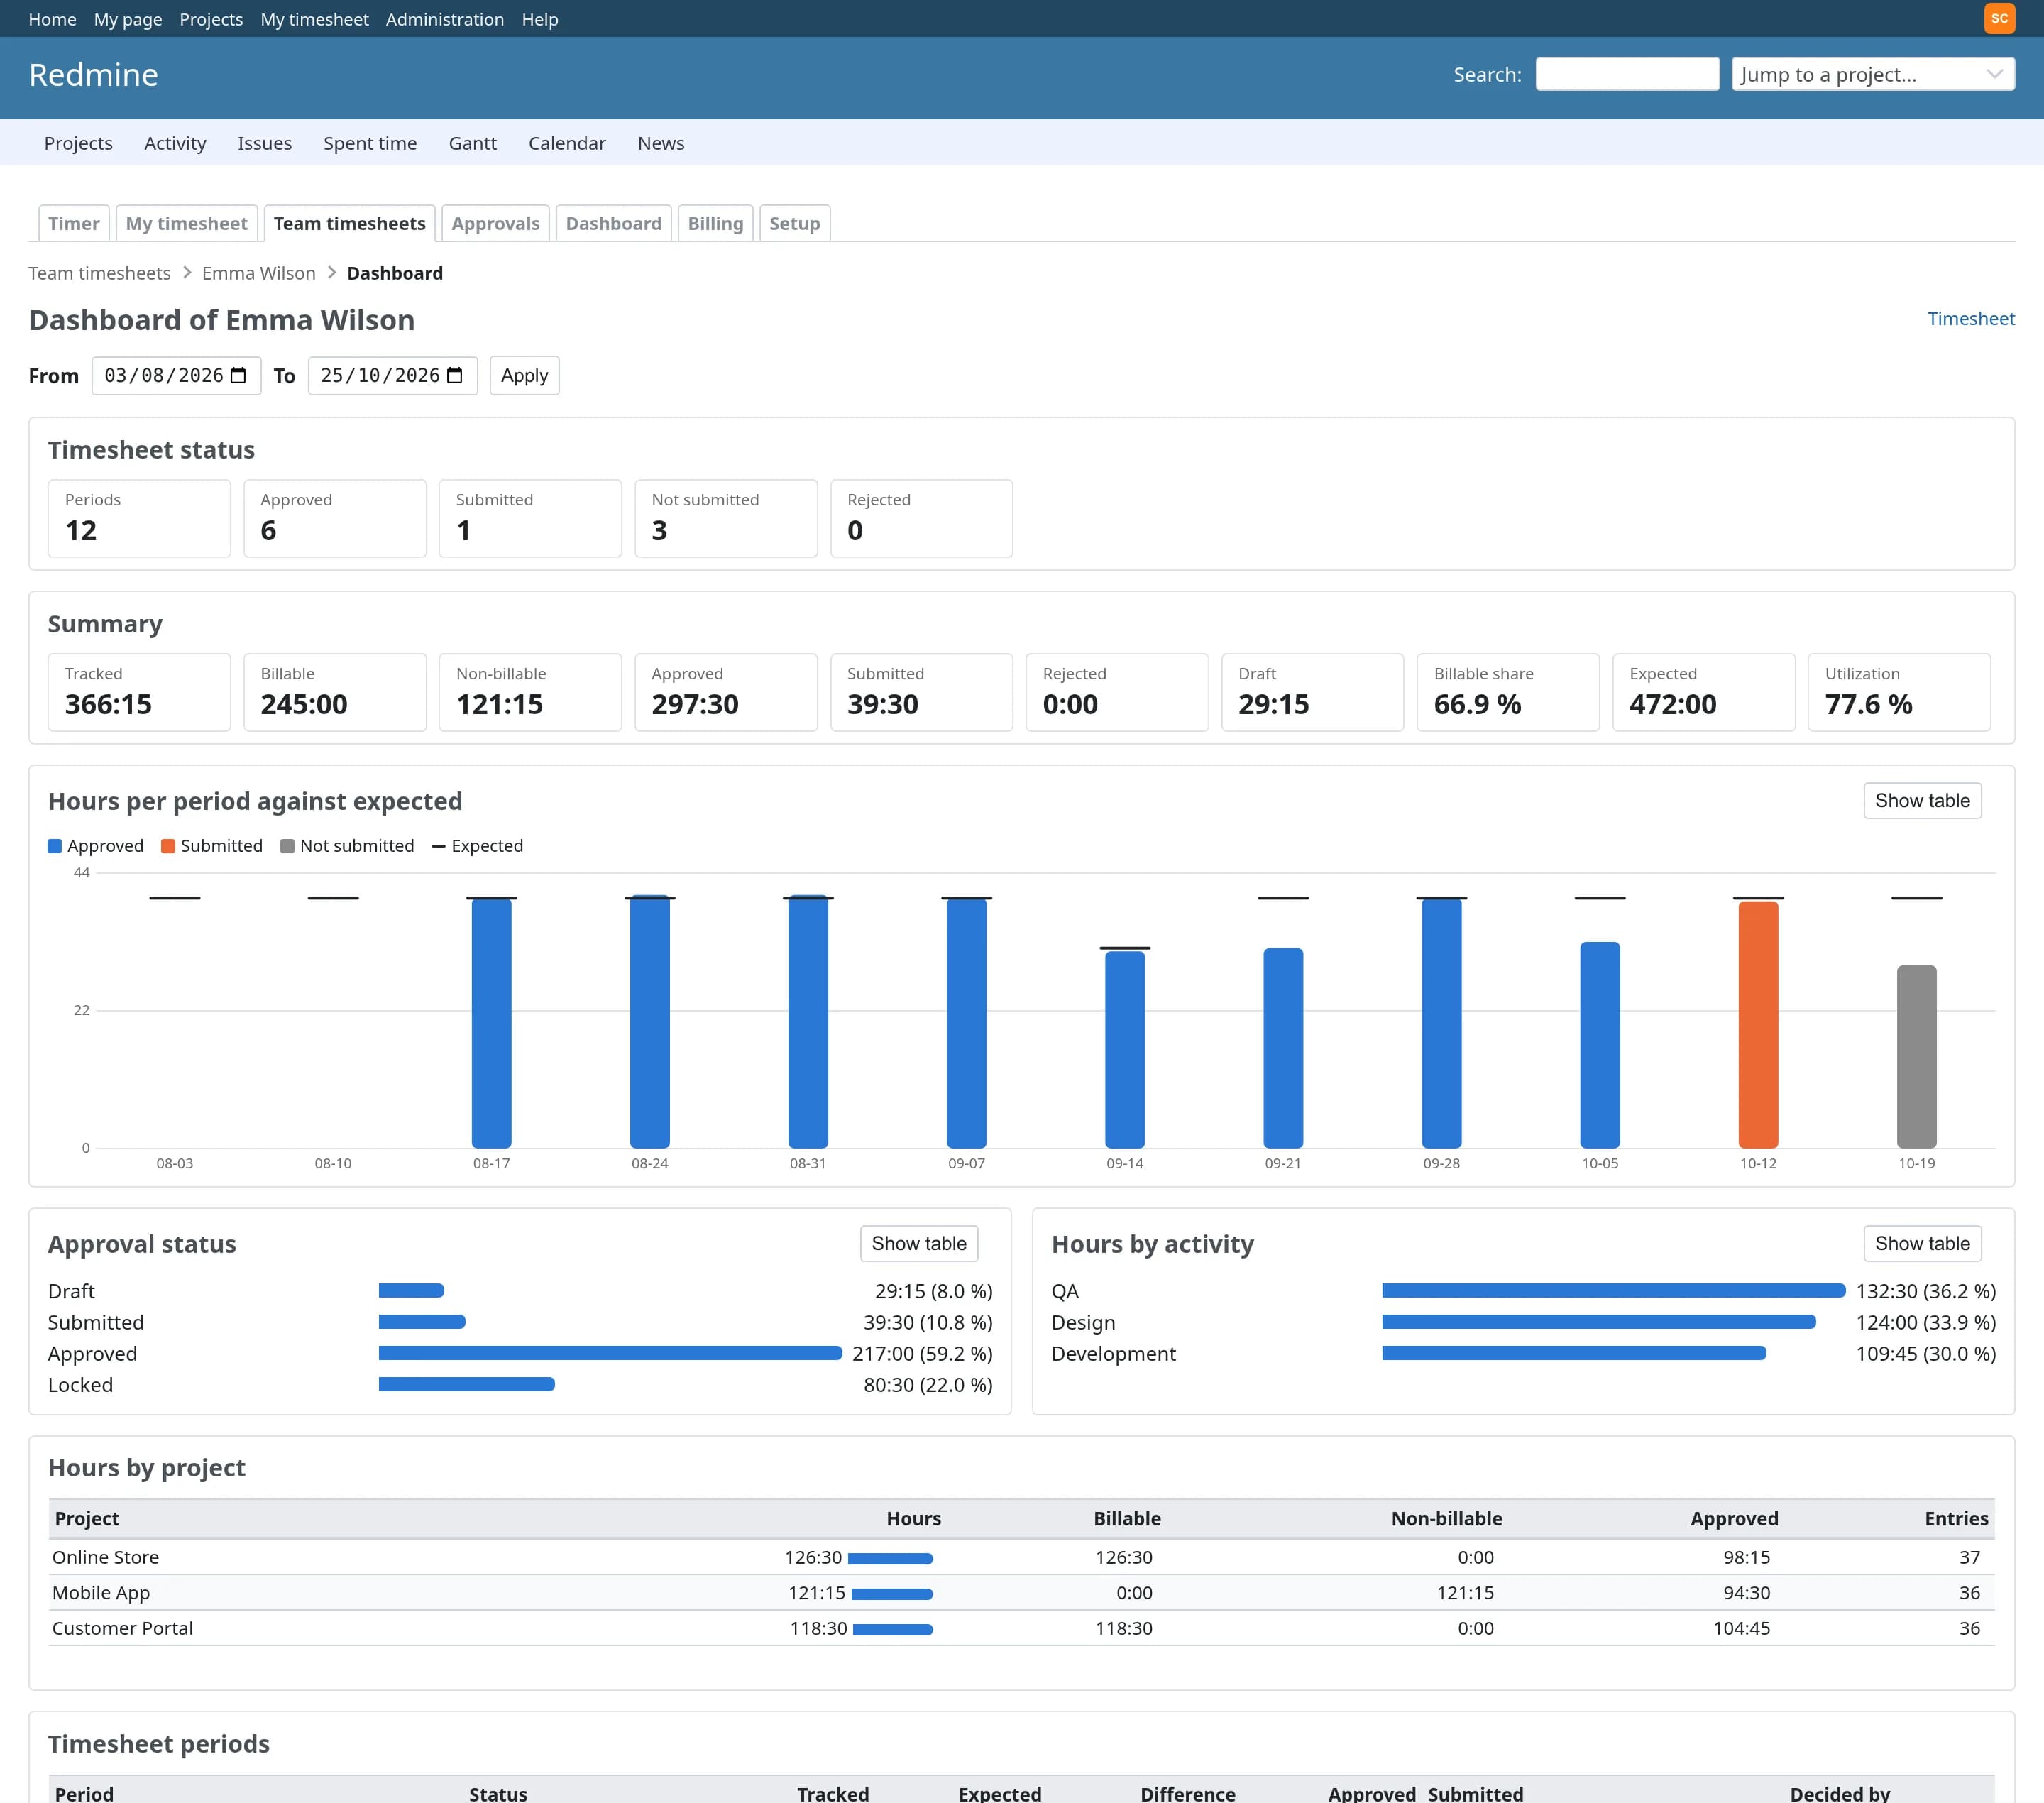Open the timesheet Dashboard tab
Image resolution: width=2044 pixels, height=1803 pixels.
[x=614, y=223]
